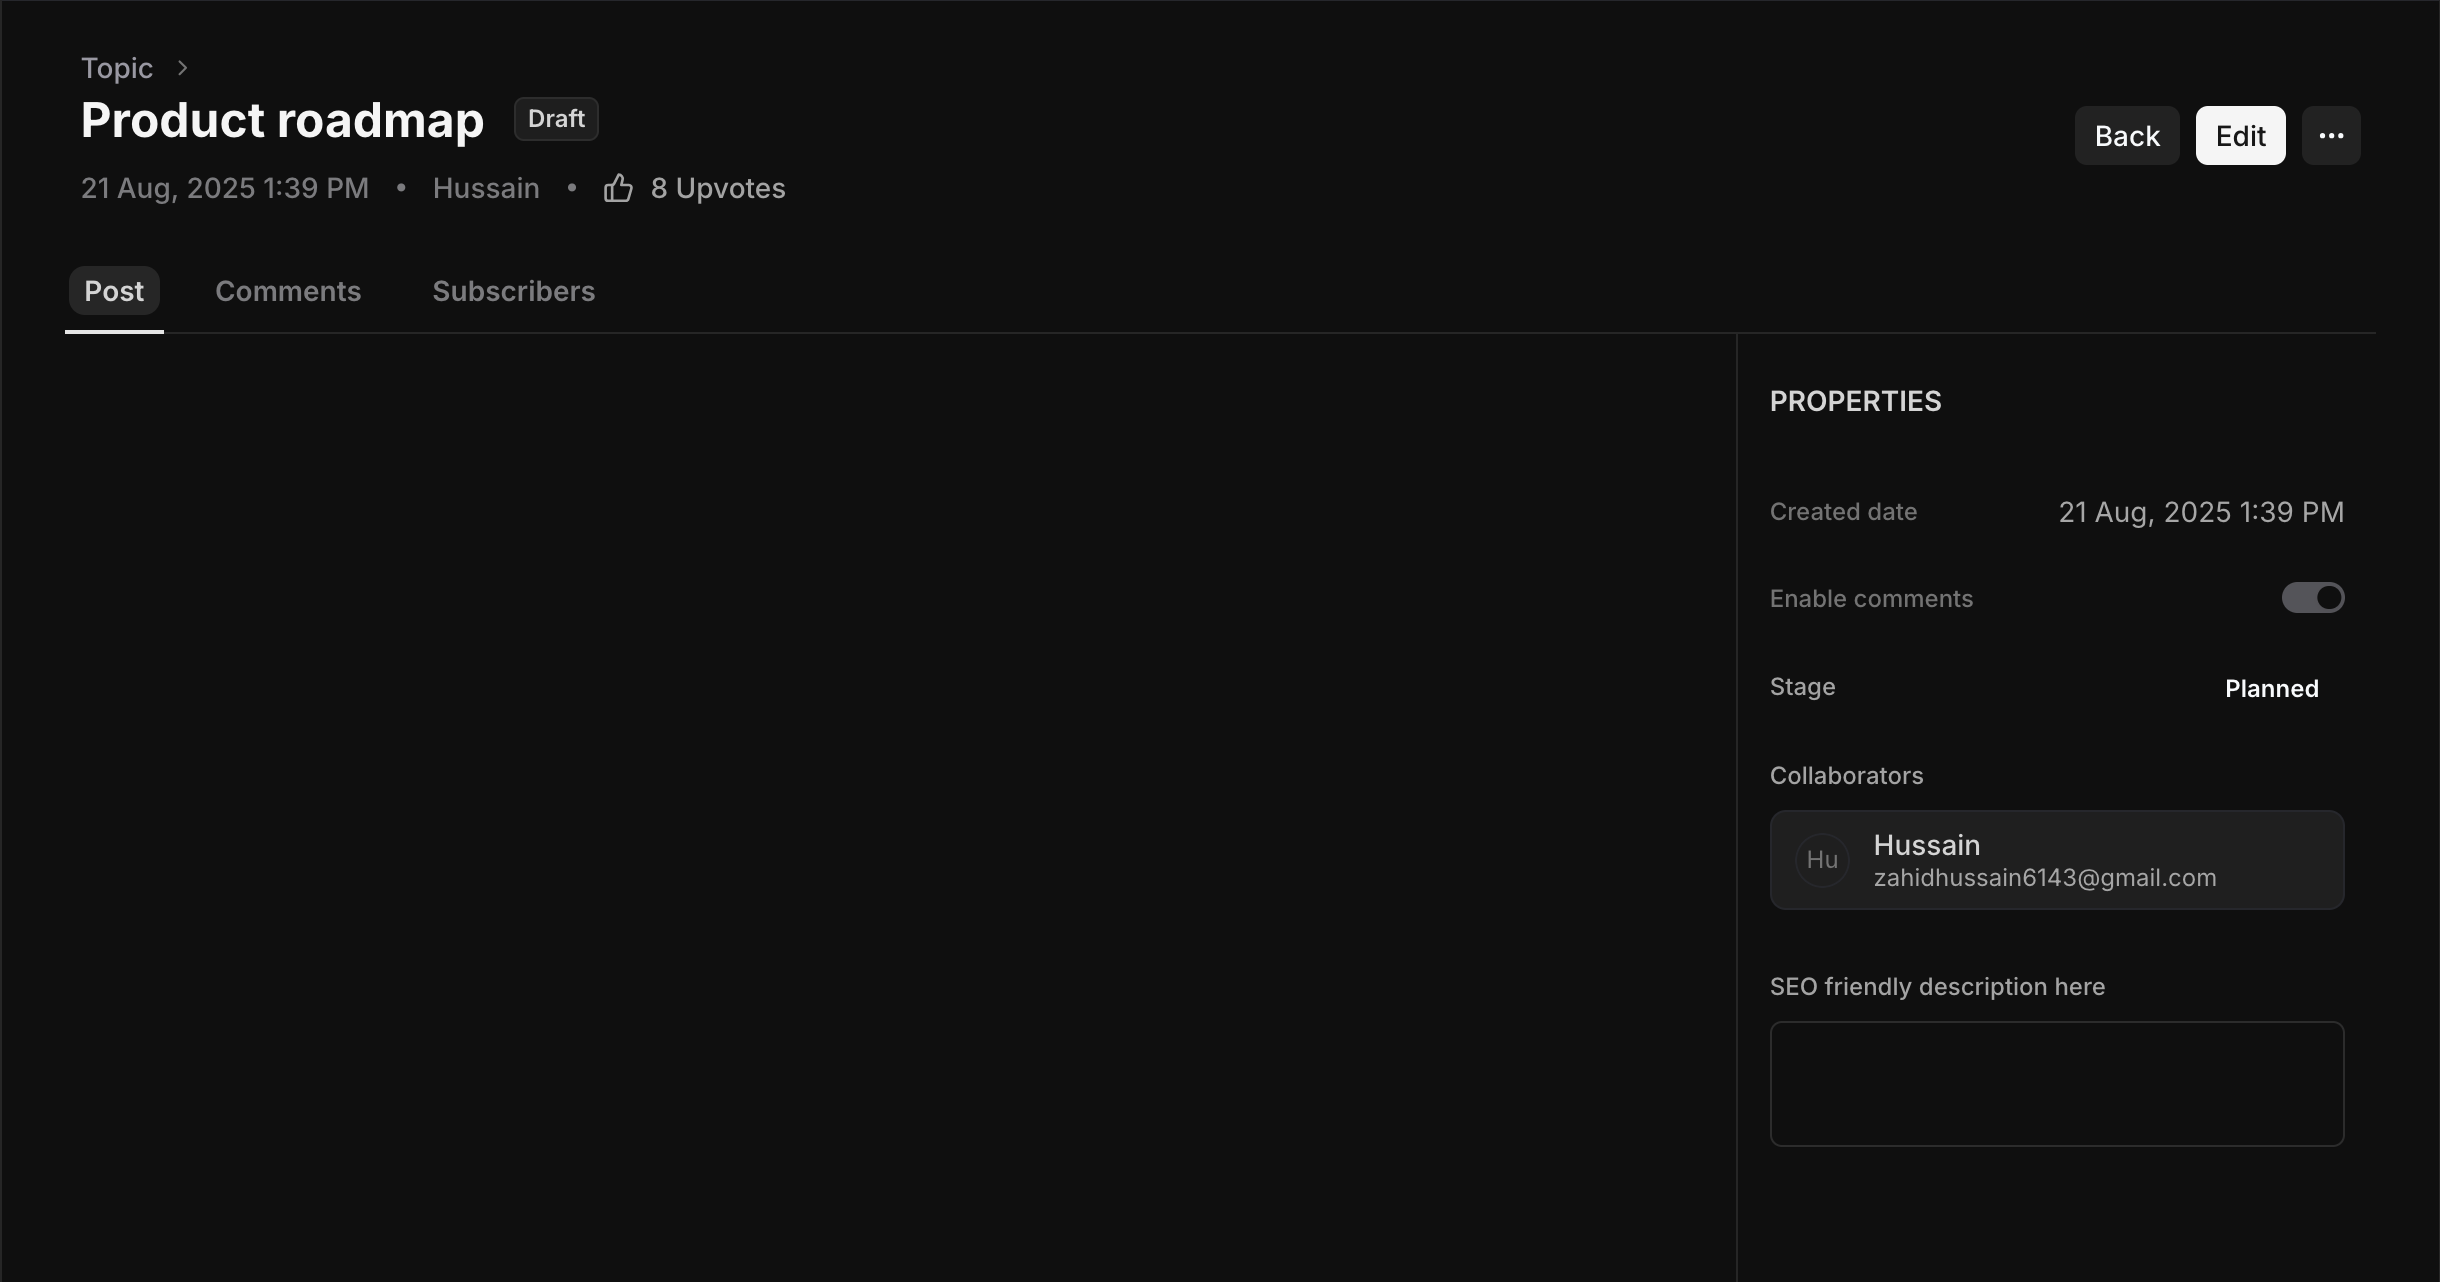Open the Stage dropdown showing Planned
The width and height of the screenshot is (2440, 1282).
[2271, 689]
